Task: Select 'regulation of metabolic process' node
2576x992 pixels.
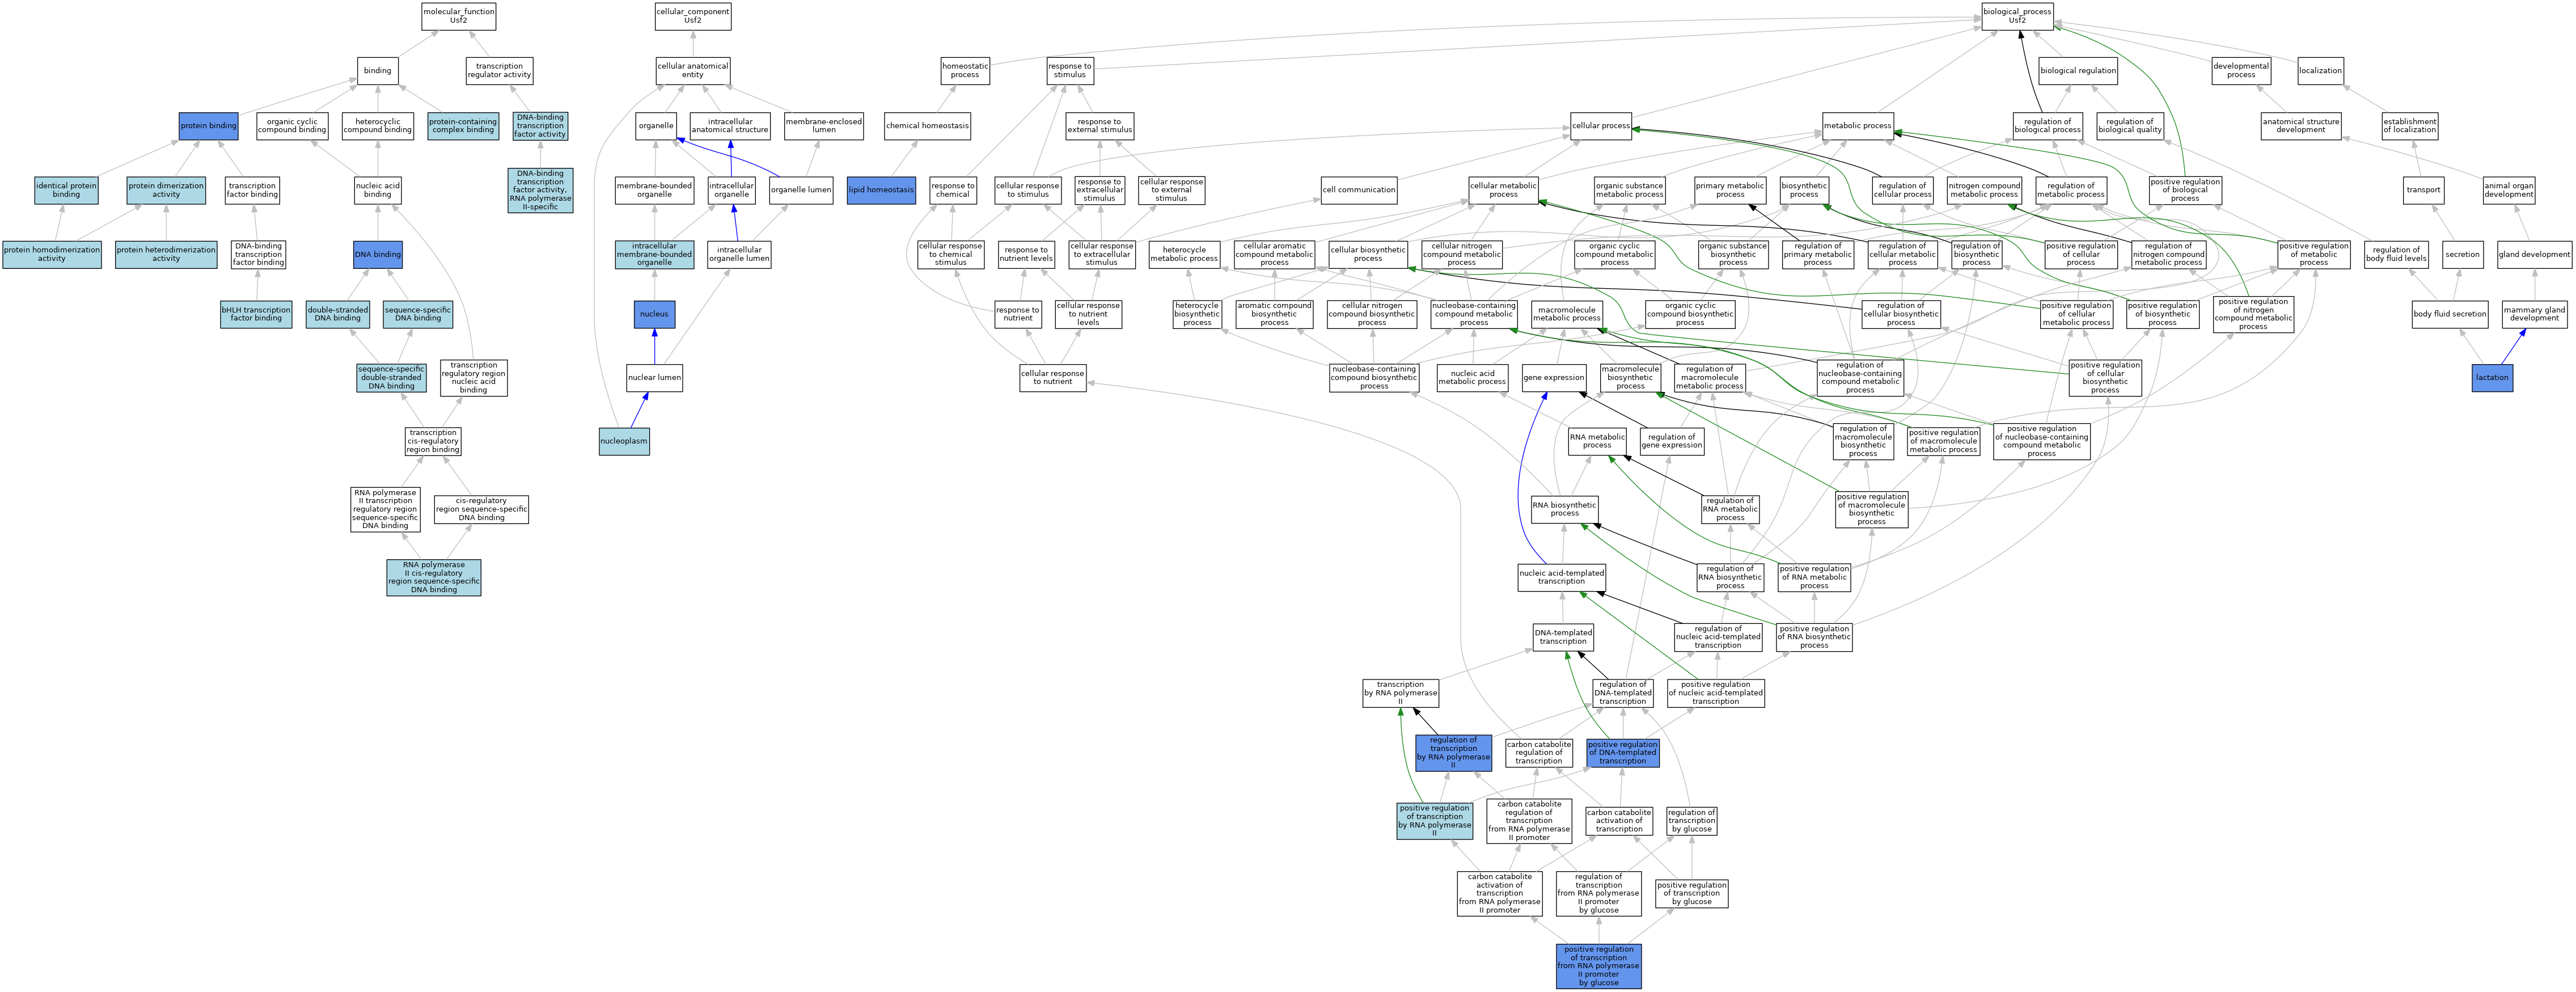Action: tap(2071, 190)
